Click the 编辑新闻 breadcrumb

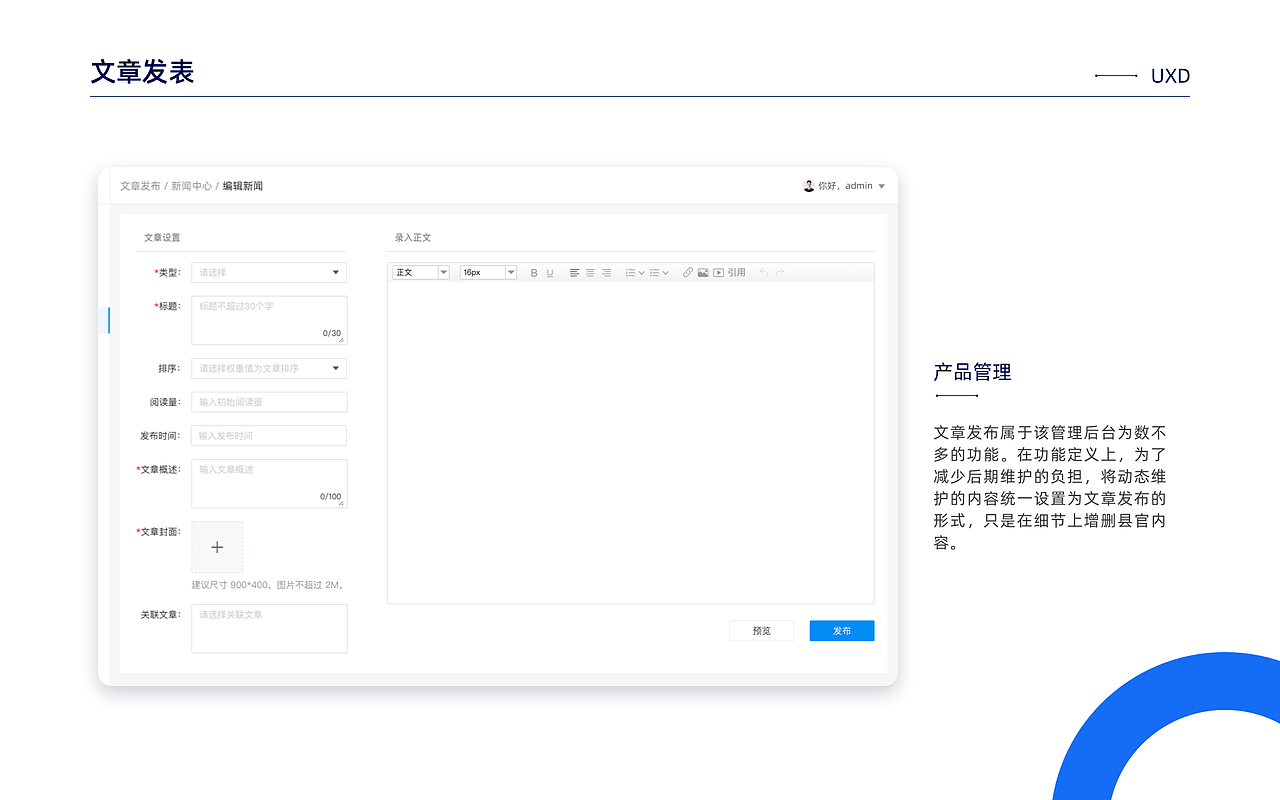tap(243, 186)
